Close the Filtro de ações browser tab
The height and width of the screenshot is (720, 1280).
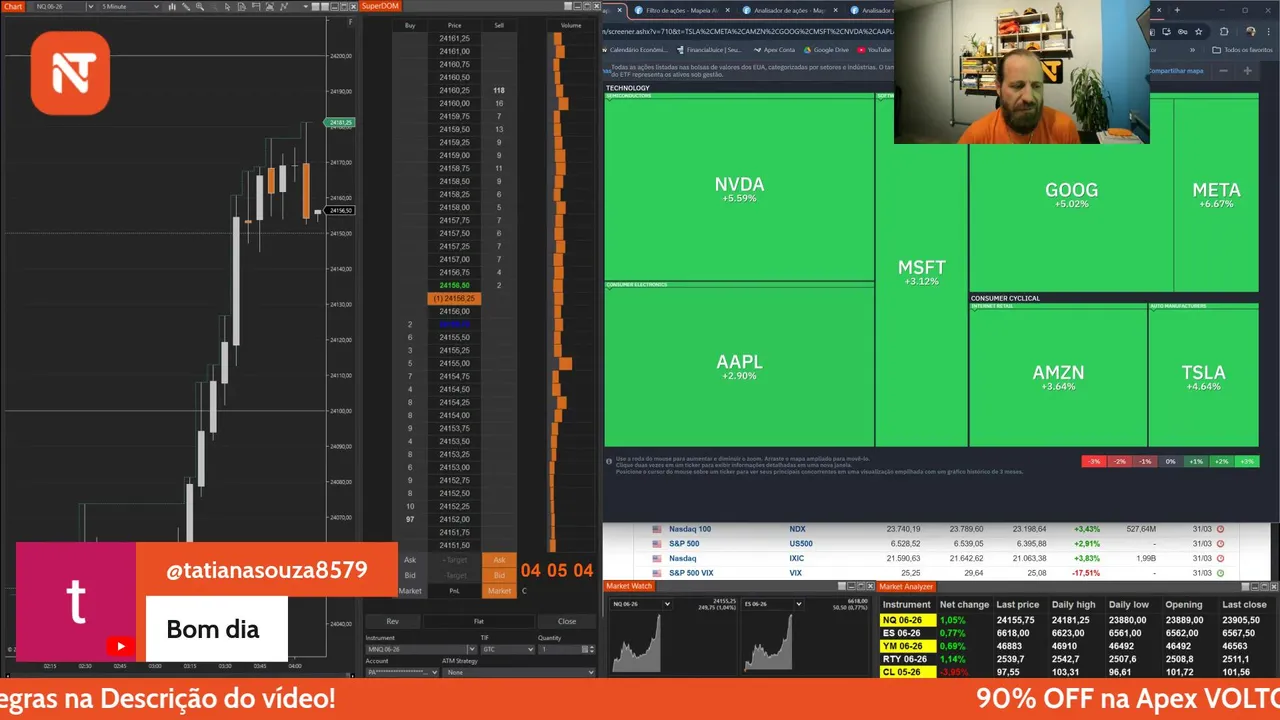tap(727, 10)
